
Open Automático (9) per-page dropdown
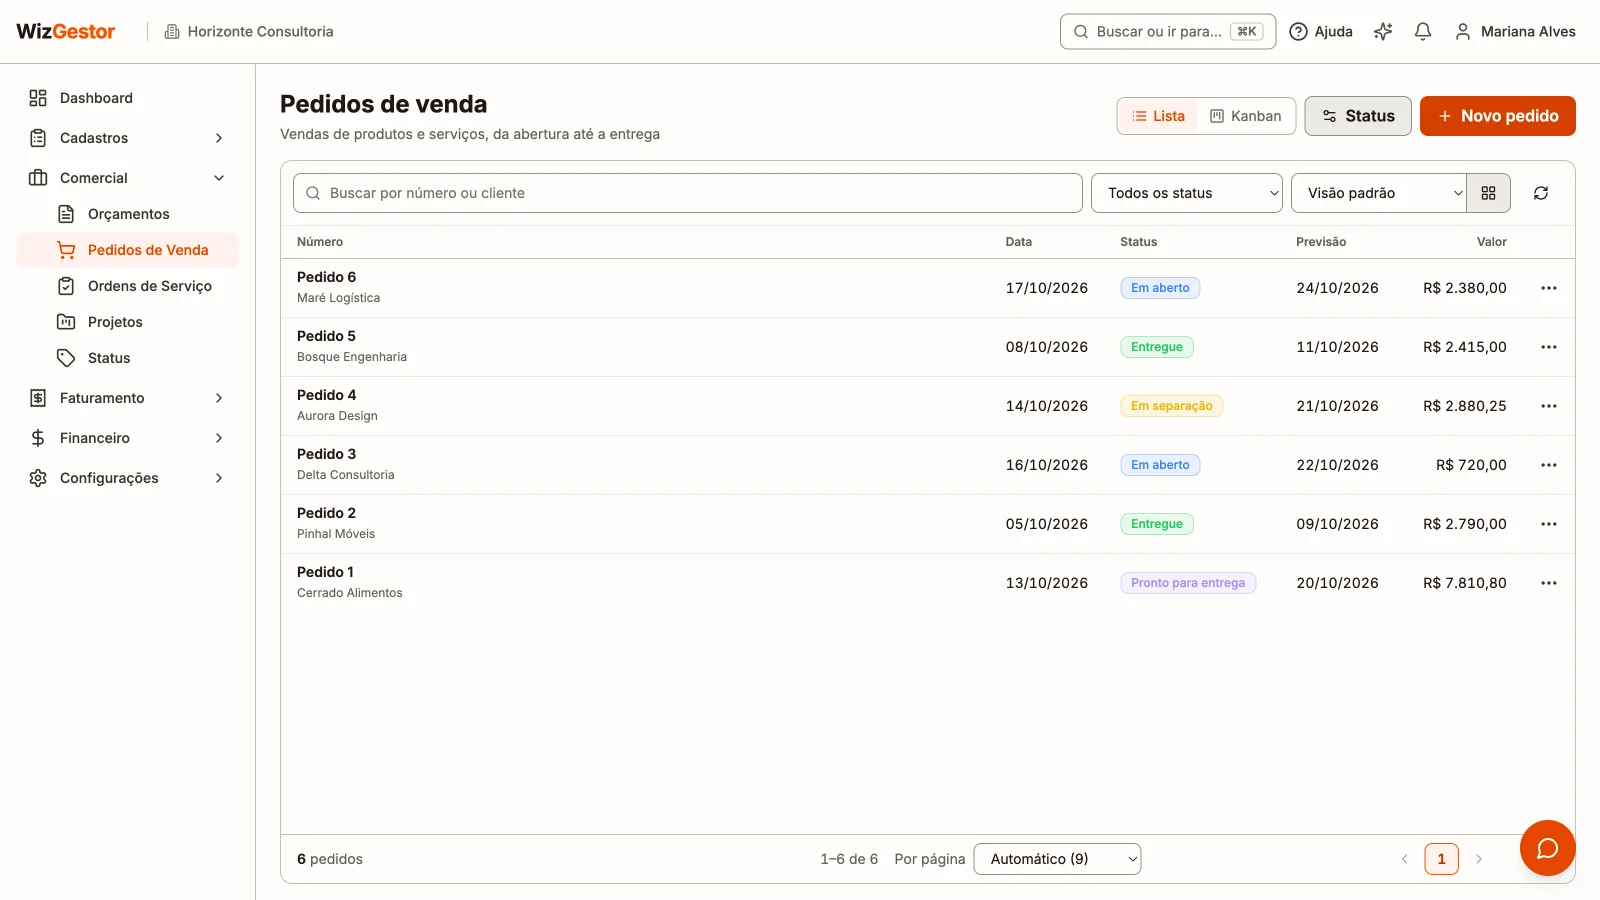point(1057,859)
